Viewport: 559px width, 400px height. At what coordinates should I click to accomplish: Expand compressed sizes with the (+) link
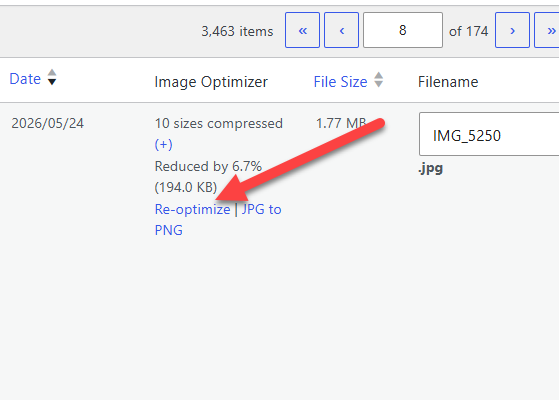pos(164,145)
